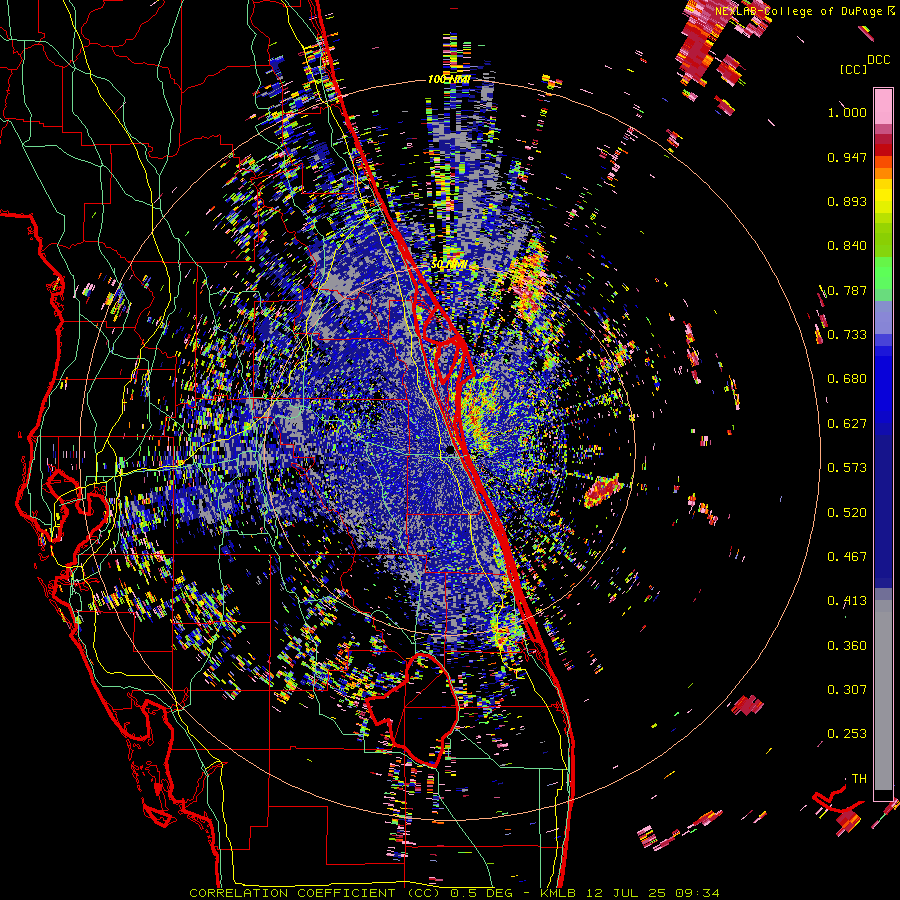This screenshot has width=900, height=900.
Task: Click the black radar site dot at map center
Action: 450,450
